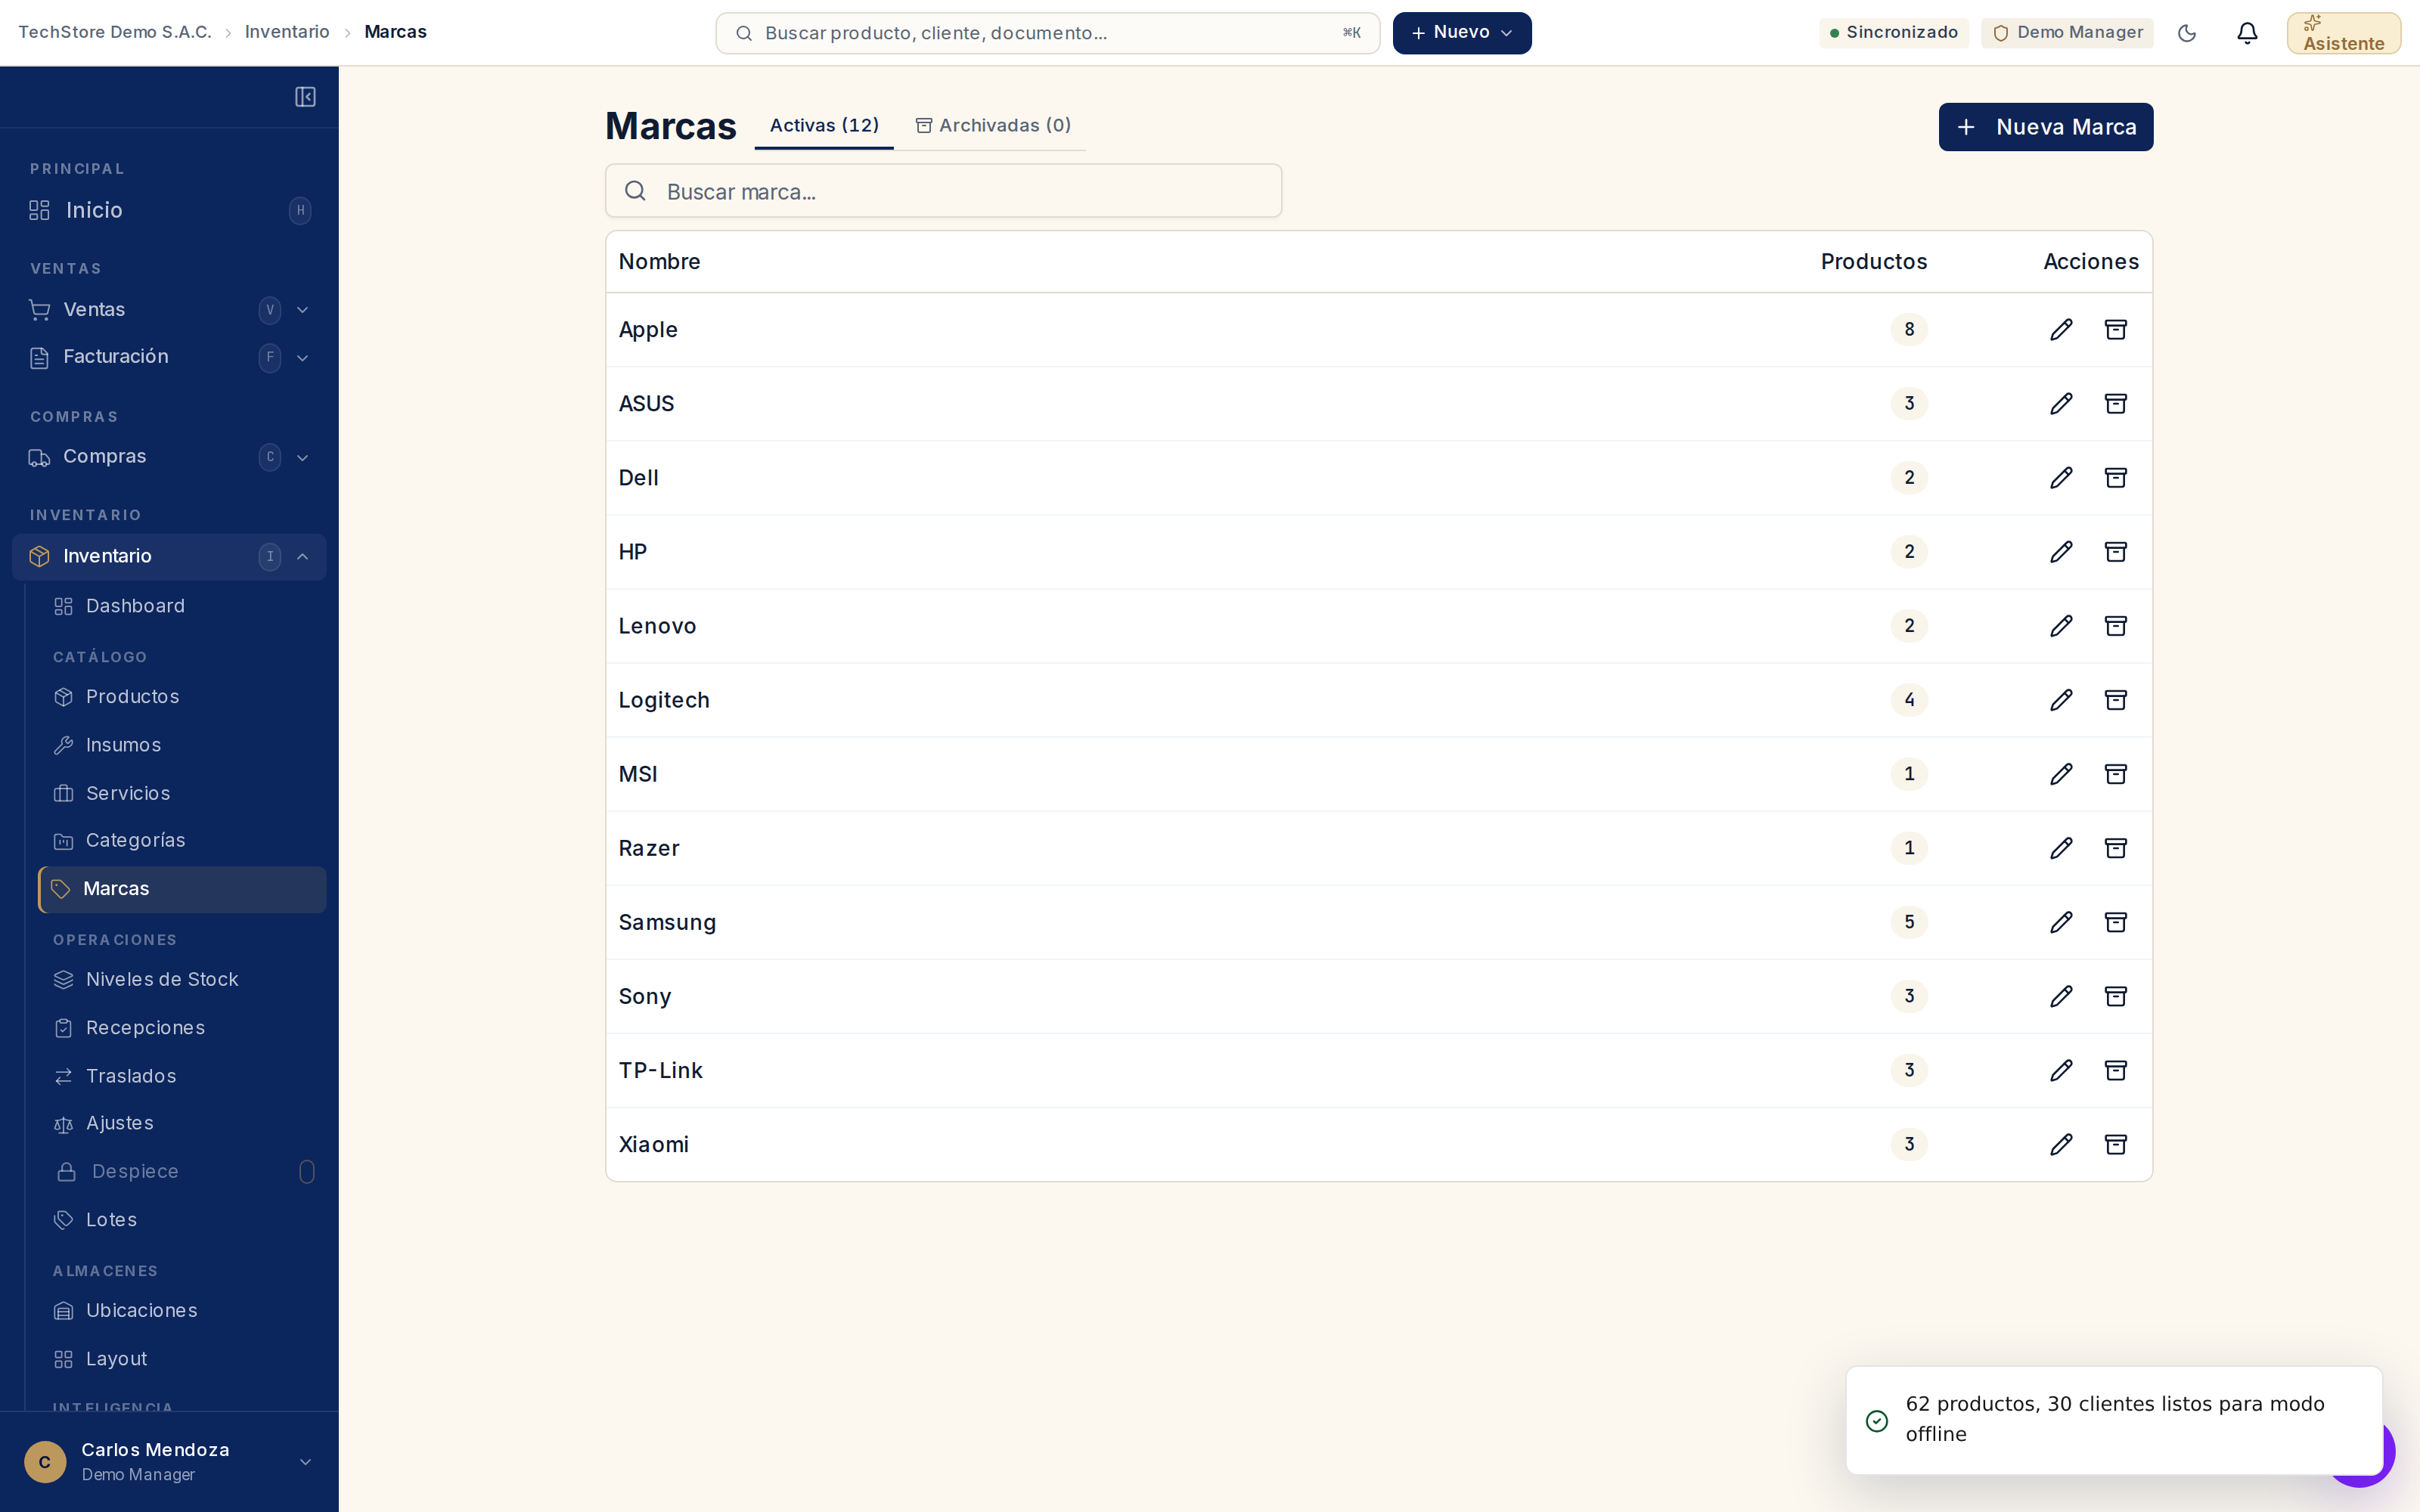Click the Sincronizado status badge
This screenshot has width=2420, height=1512.
1893,33
